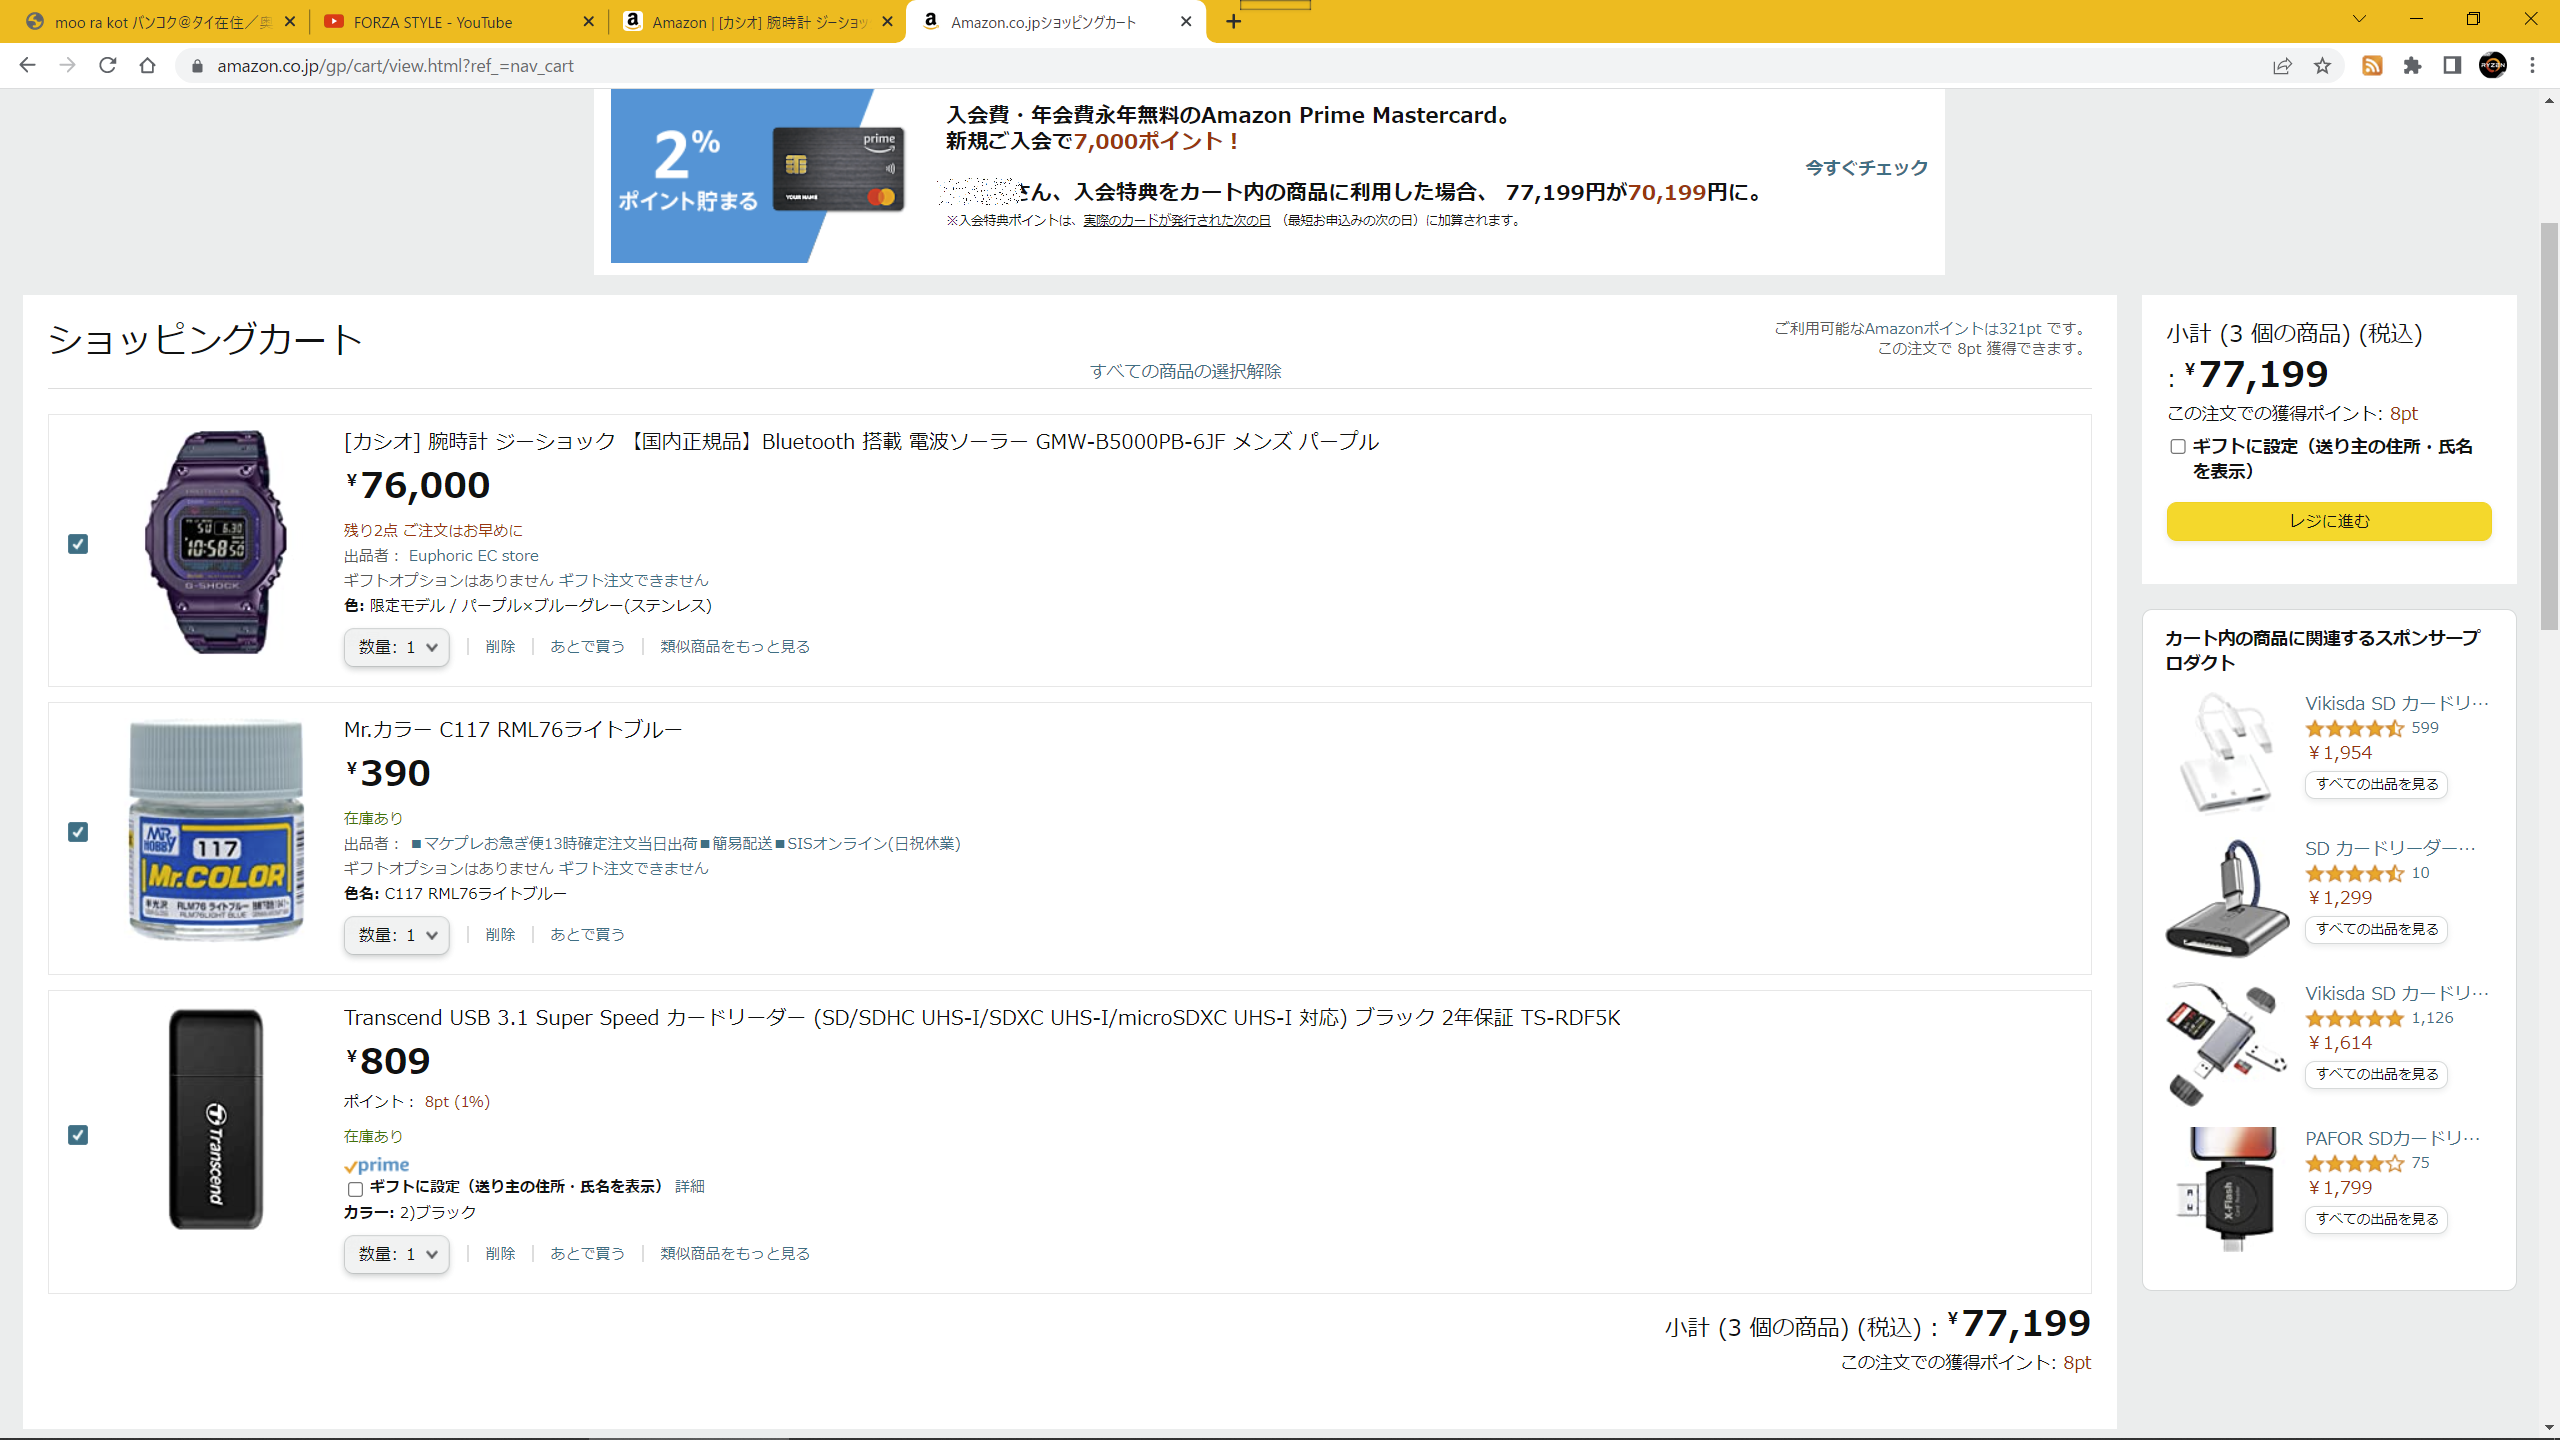Close the moo ra kot tab
The height and width of the screenshot is (1440, 2560).
click(x=290, y=22)
